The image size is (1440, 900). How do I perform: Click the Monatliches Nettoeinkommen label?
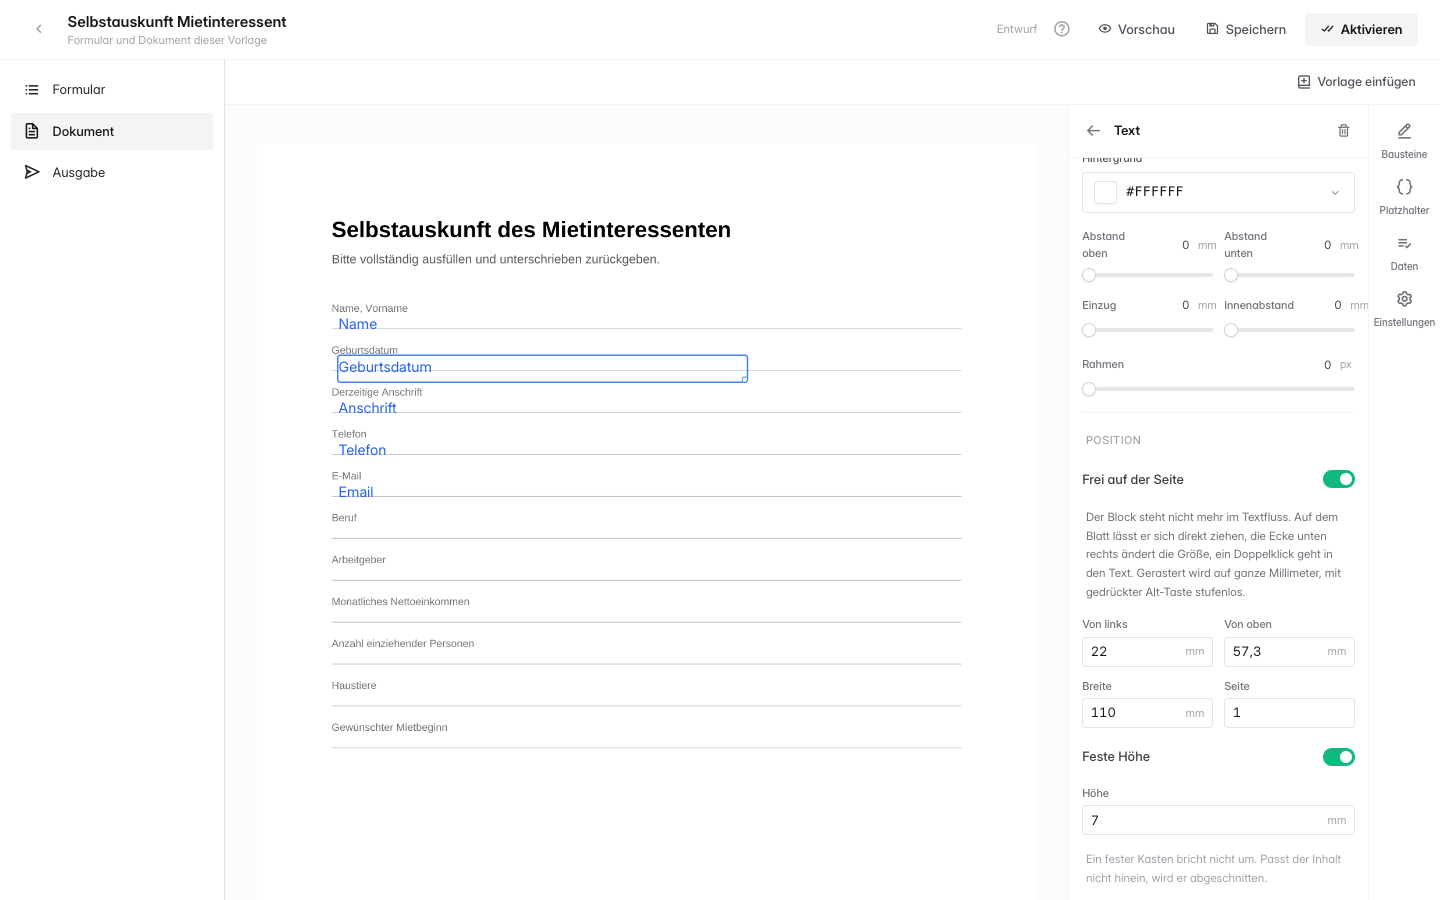tap(400, 602)
